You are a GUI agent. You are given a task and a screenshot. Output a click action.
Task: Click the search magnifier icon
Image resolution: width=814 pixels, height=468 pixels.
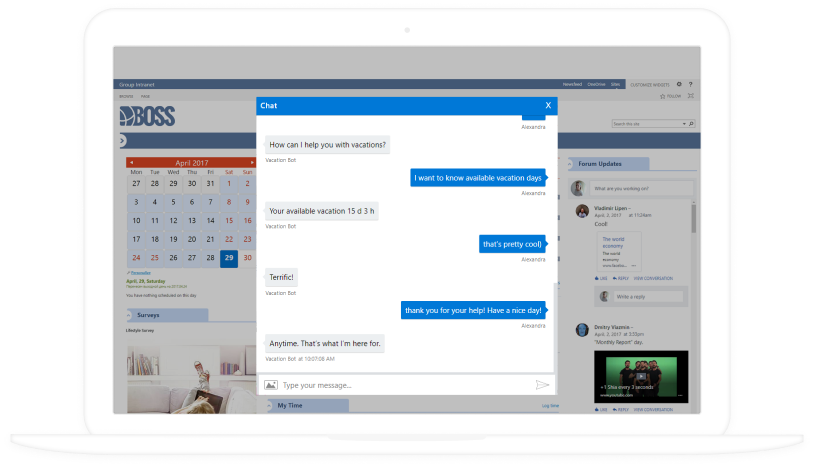tap(692, 124)
